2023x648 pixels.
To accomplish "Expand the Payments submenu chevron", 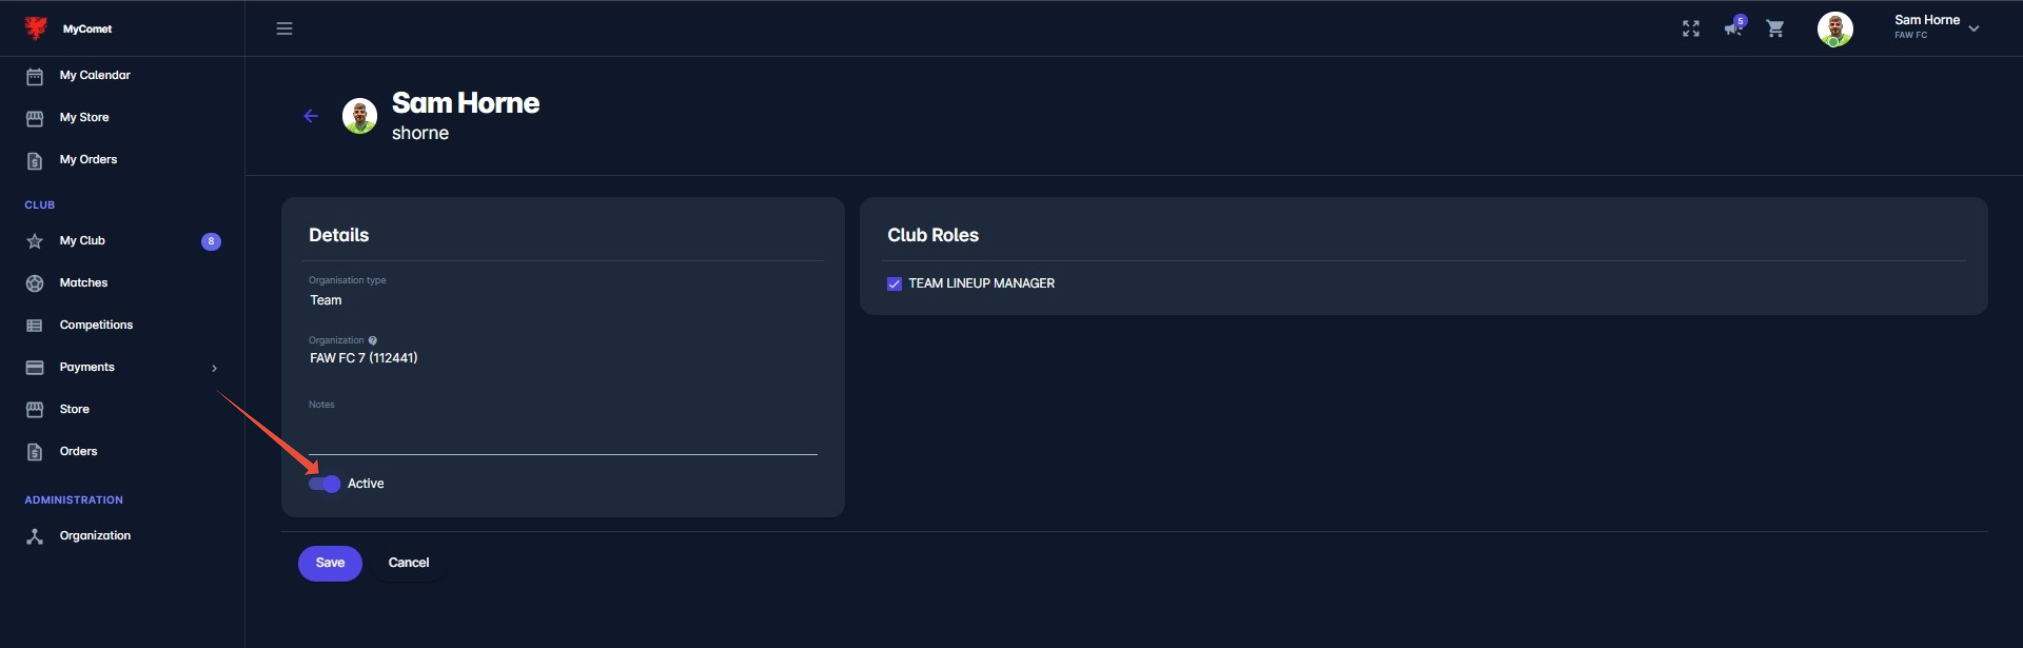I will 214,368.
